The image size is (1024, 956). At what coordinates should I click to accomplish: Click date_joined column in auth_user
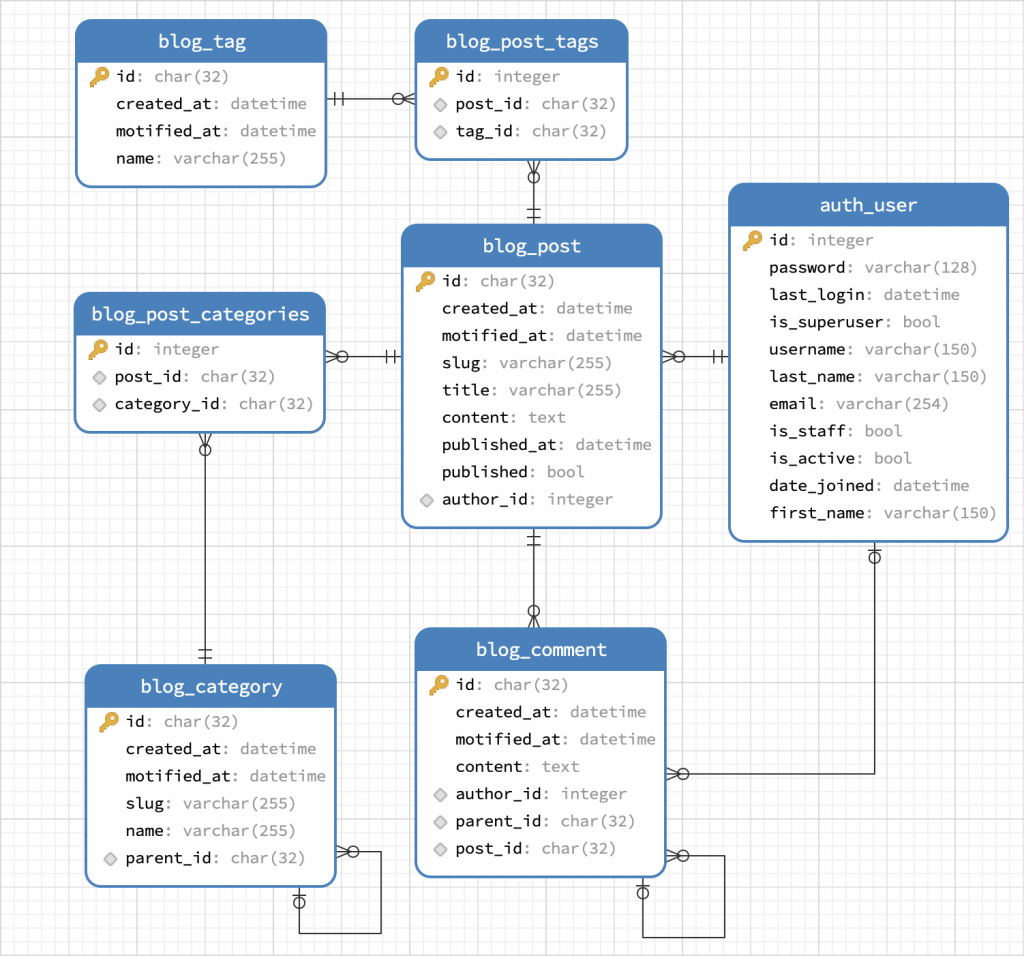[x=869, y=486]
